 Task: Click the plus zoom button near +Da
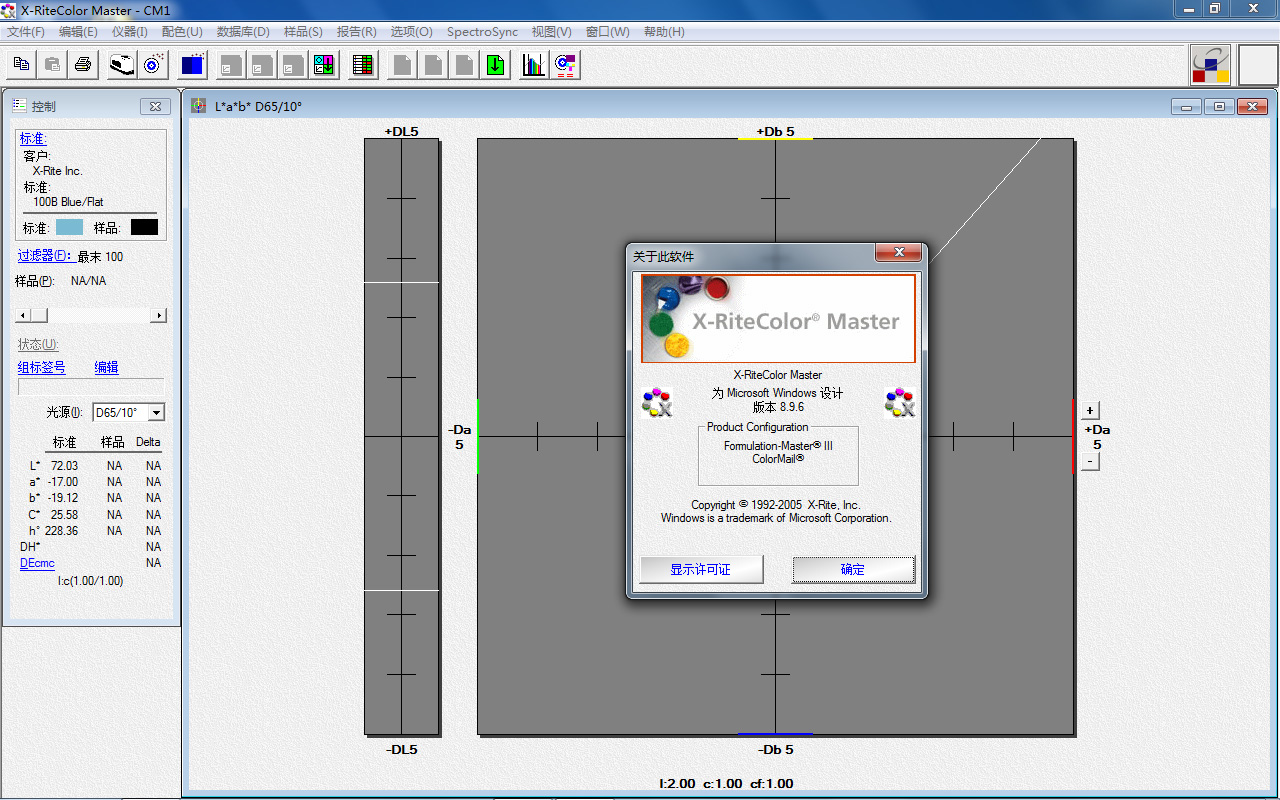tap(1091, 410)
